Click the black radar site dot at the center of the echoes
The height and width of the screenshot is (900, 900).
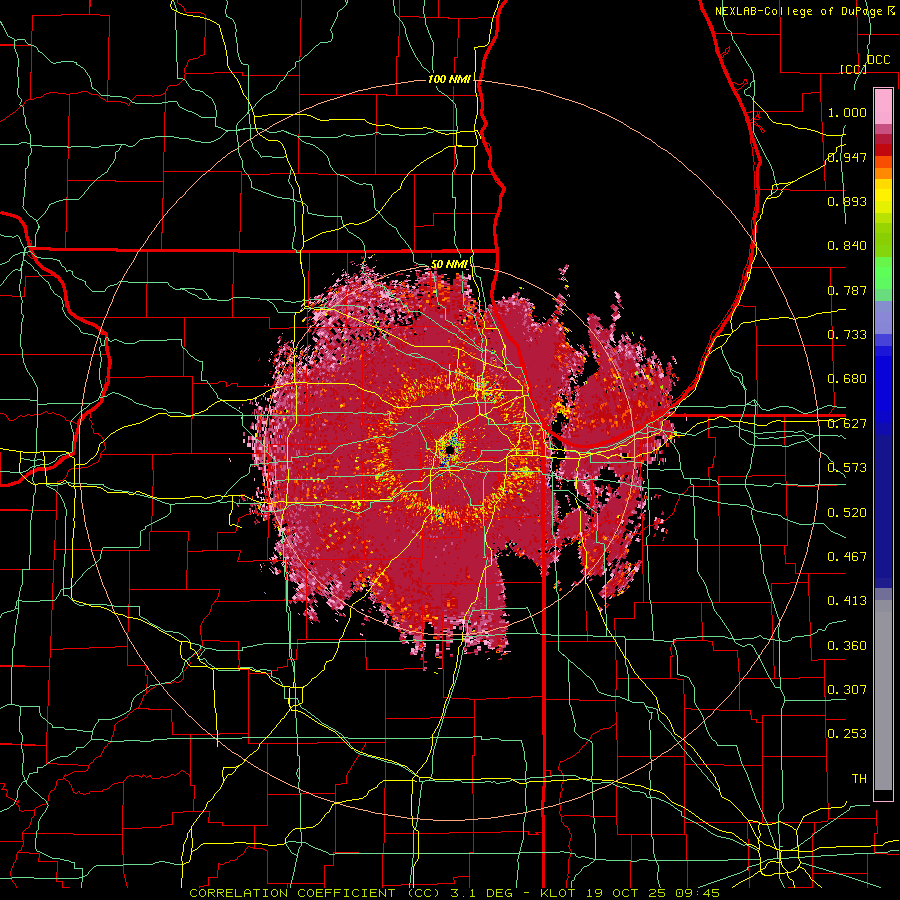coord(450,451)
